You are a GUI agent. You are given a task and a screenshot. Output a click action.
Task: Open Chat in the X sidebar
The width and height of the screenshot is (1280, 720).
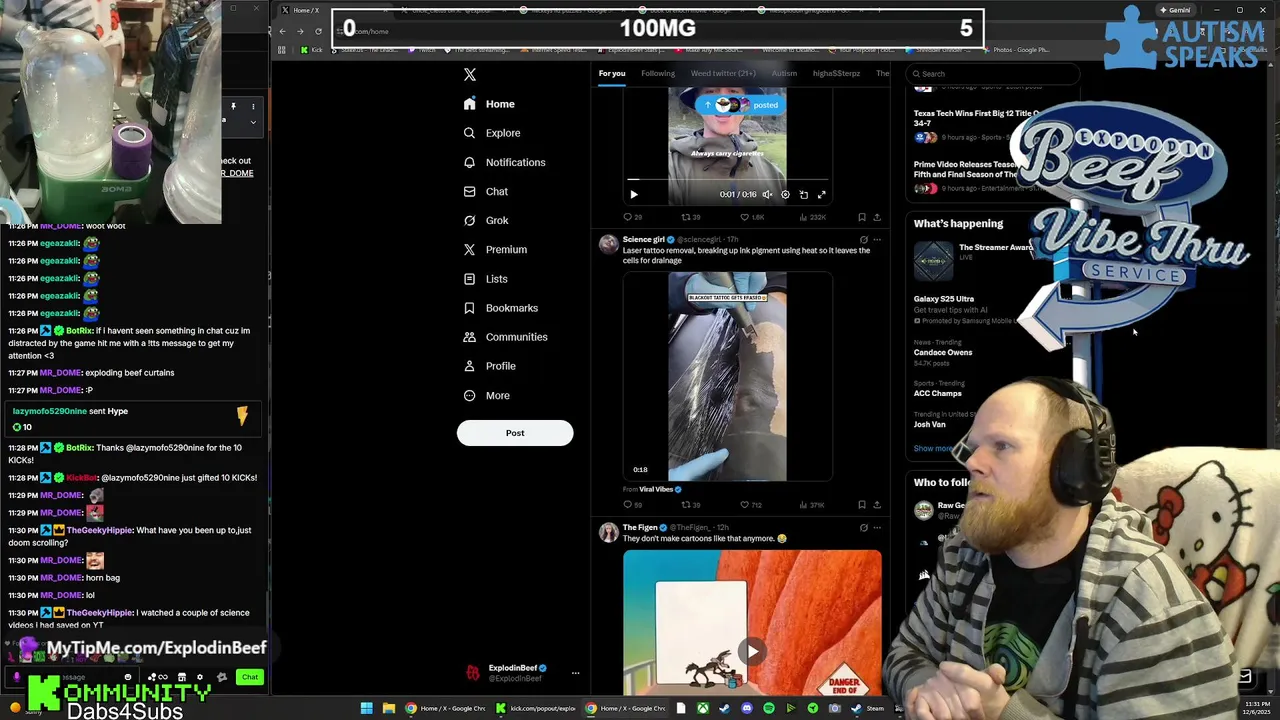(x=486, y=191)
